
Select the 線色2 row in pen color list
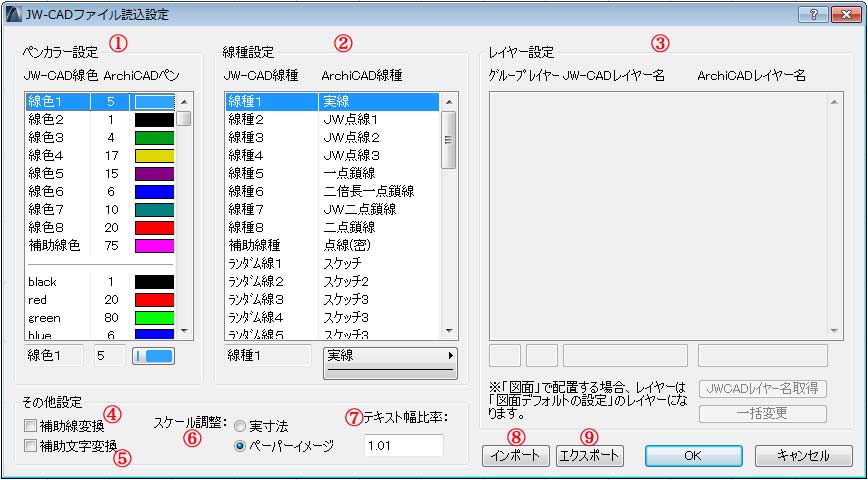pos(101,120)
